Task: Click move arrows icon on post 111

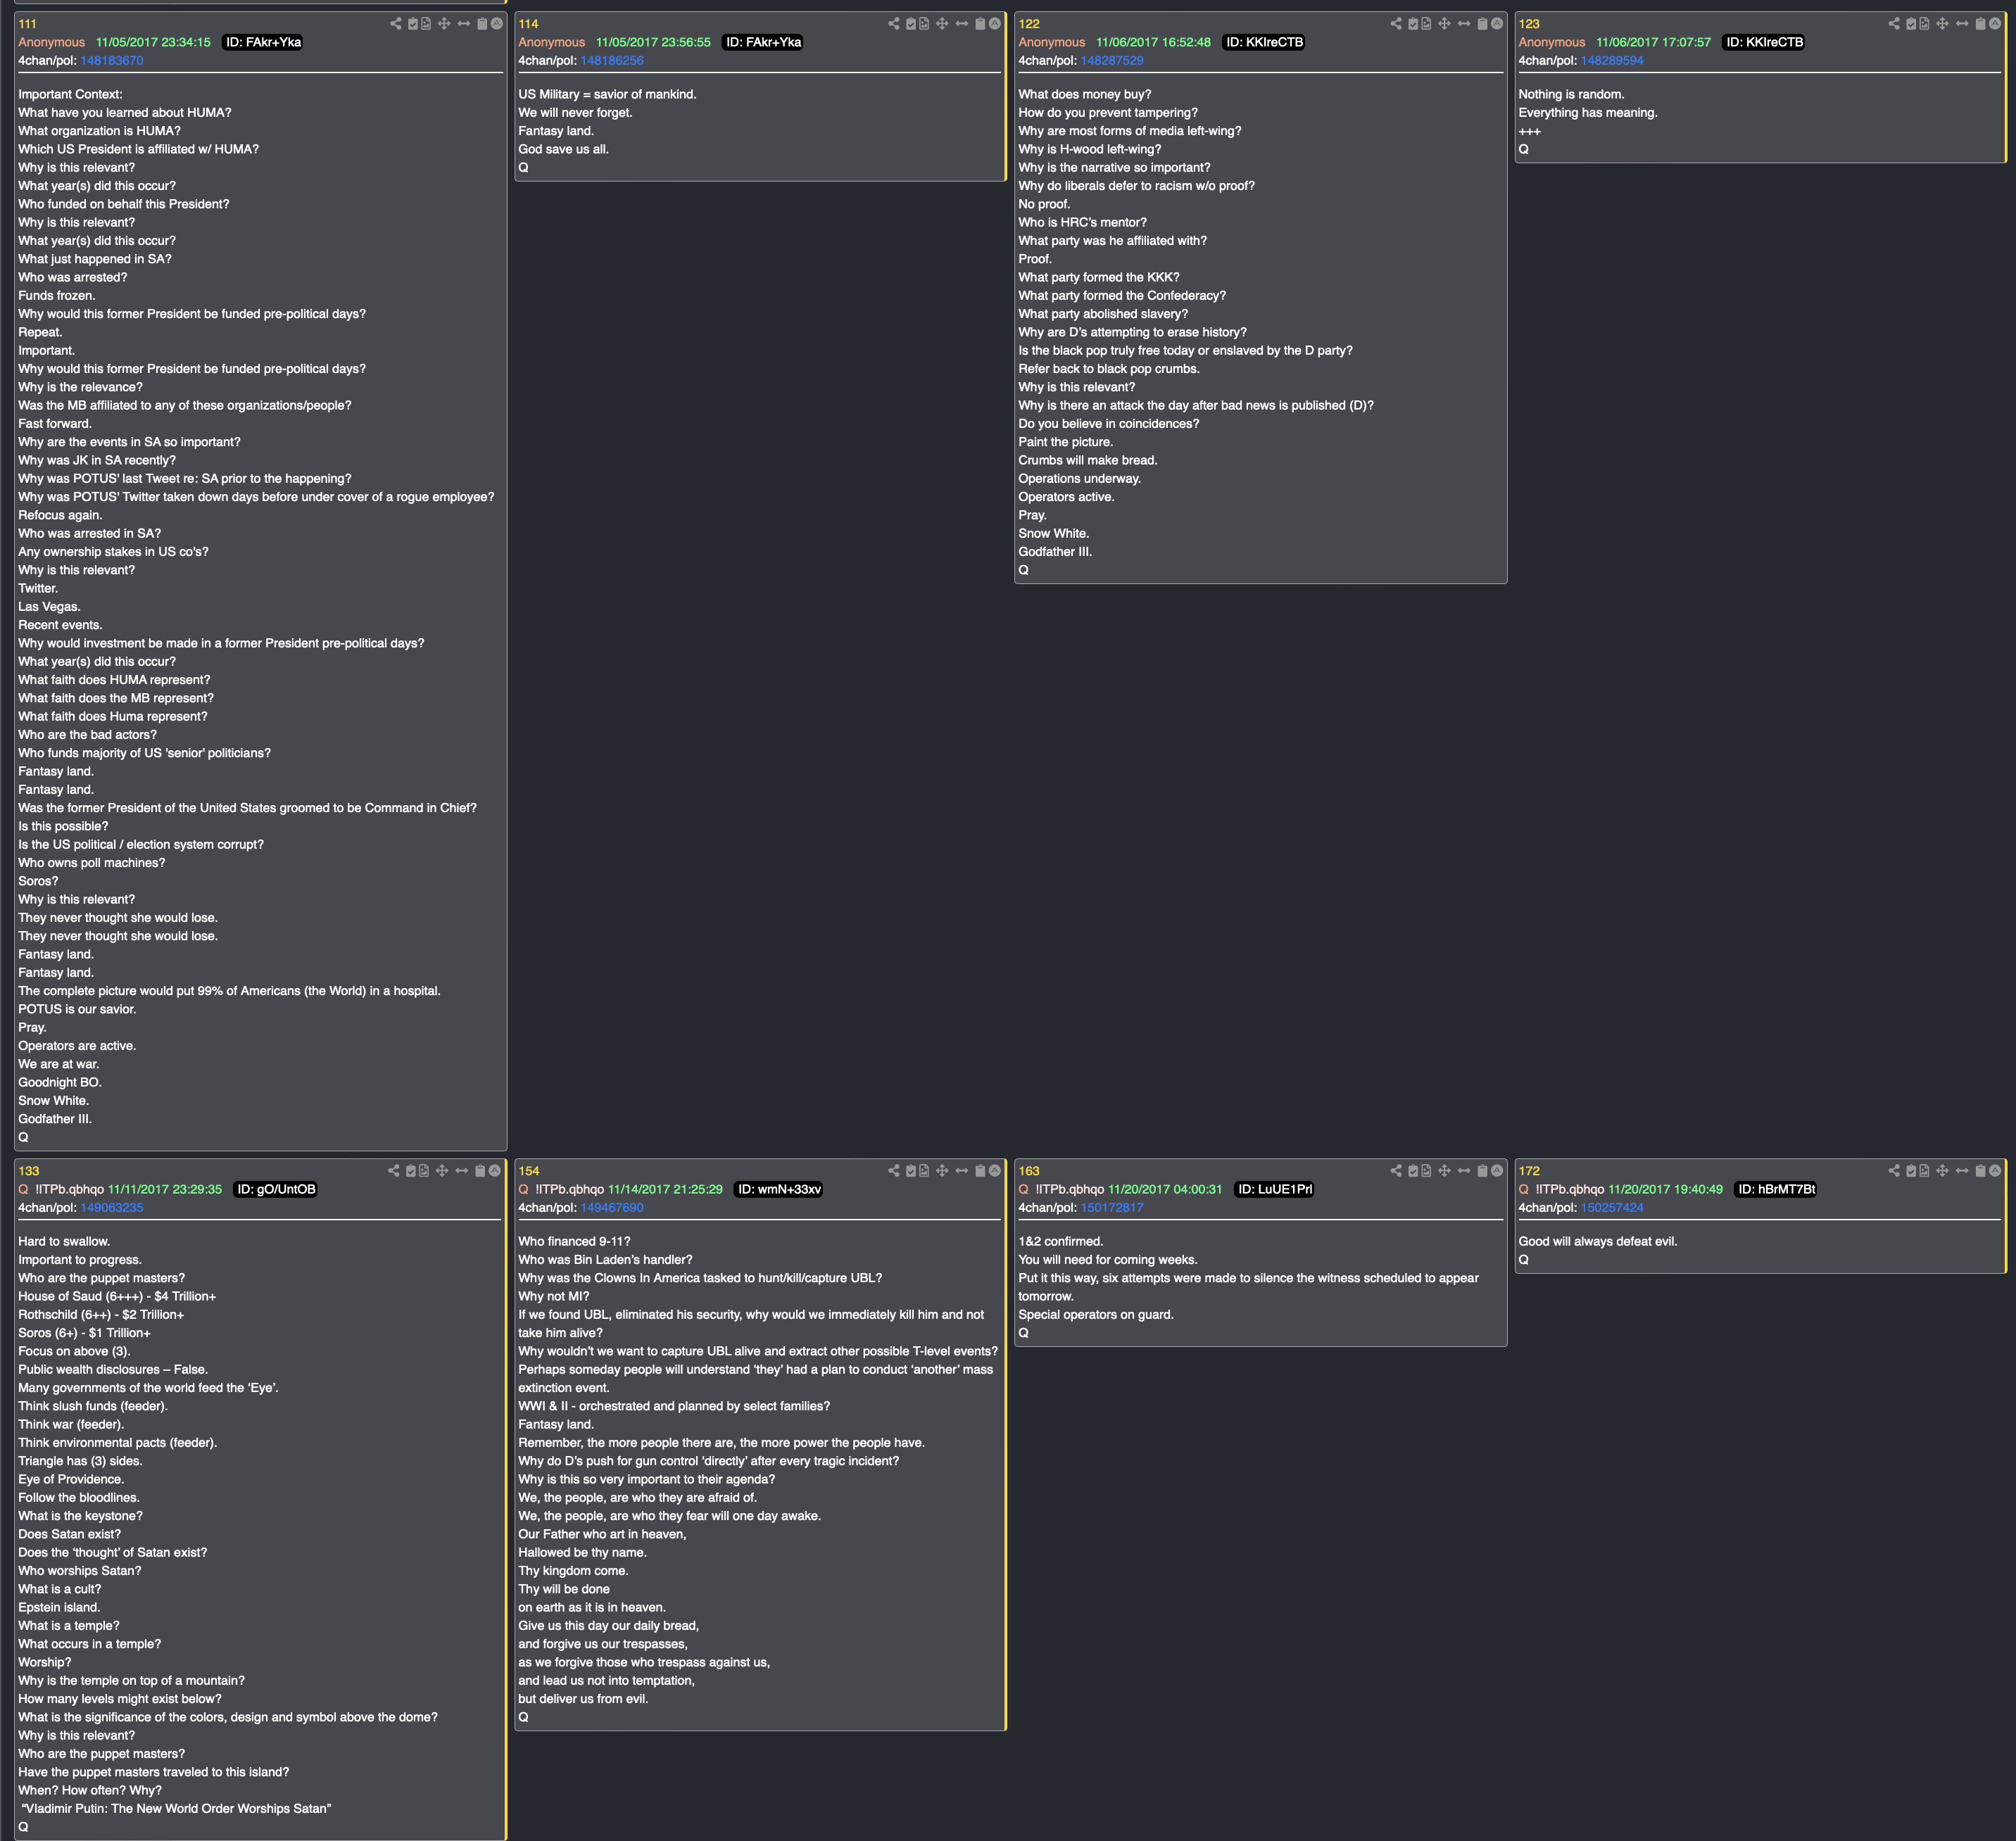Action: [444, 23]
